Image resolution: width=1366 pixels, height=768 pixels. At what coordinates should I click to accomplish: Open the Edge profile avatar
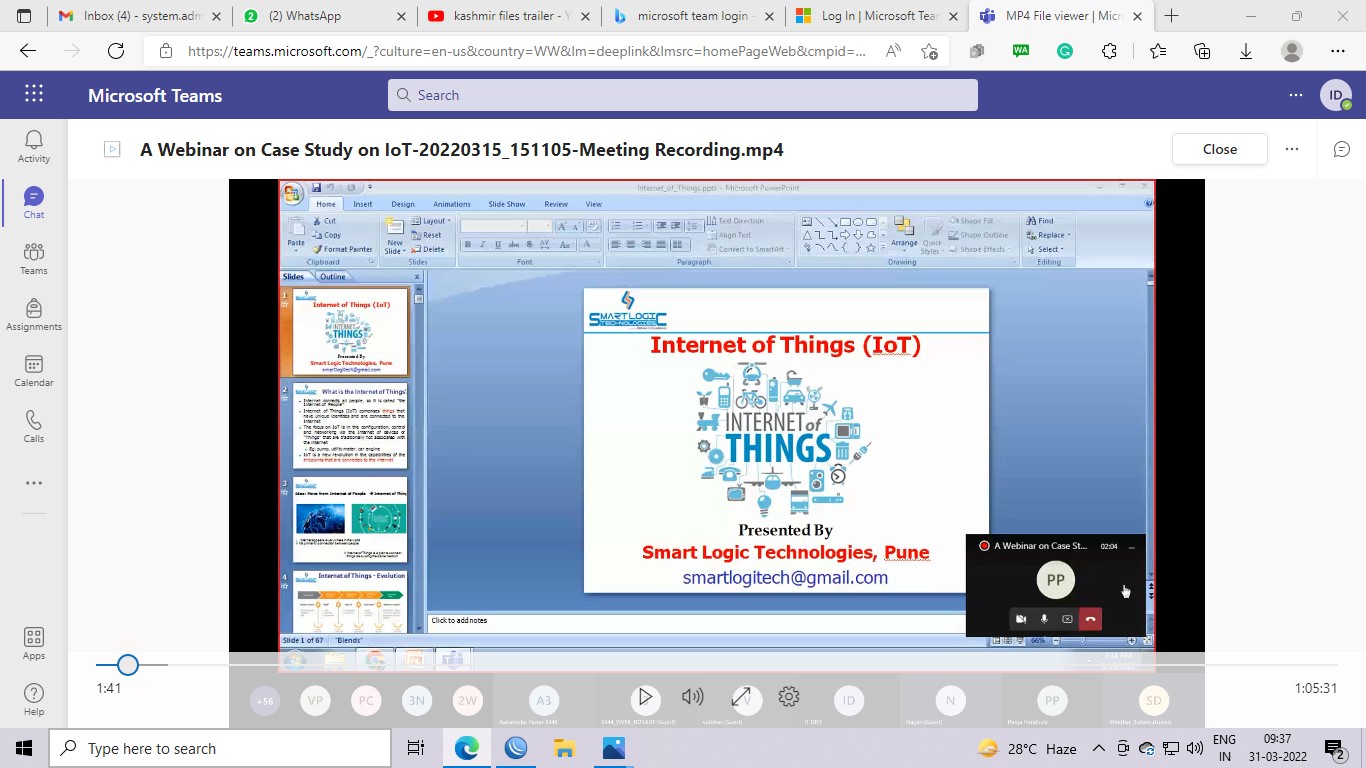tap(1292, 51)
